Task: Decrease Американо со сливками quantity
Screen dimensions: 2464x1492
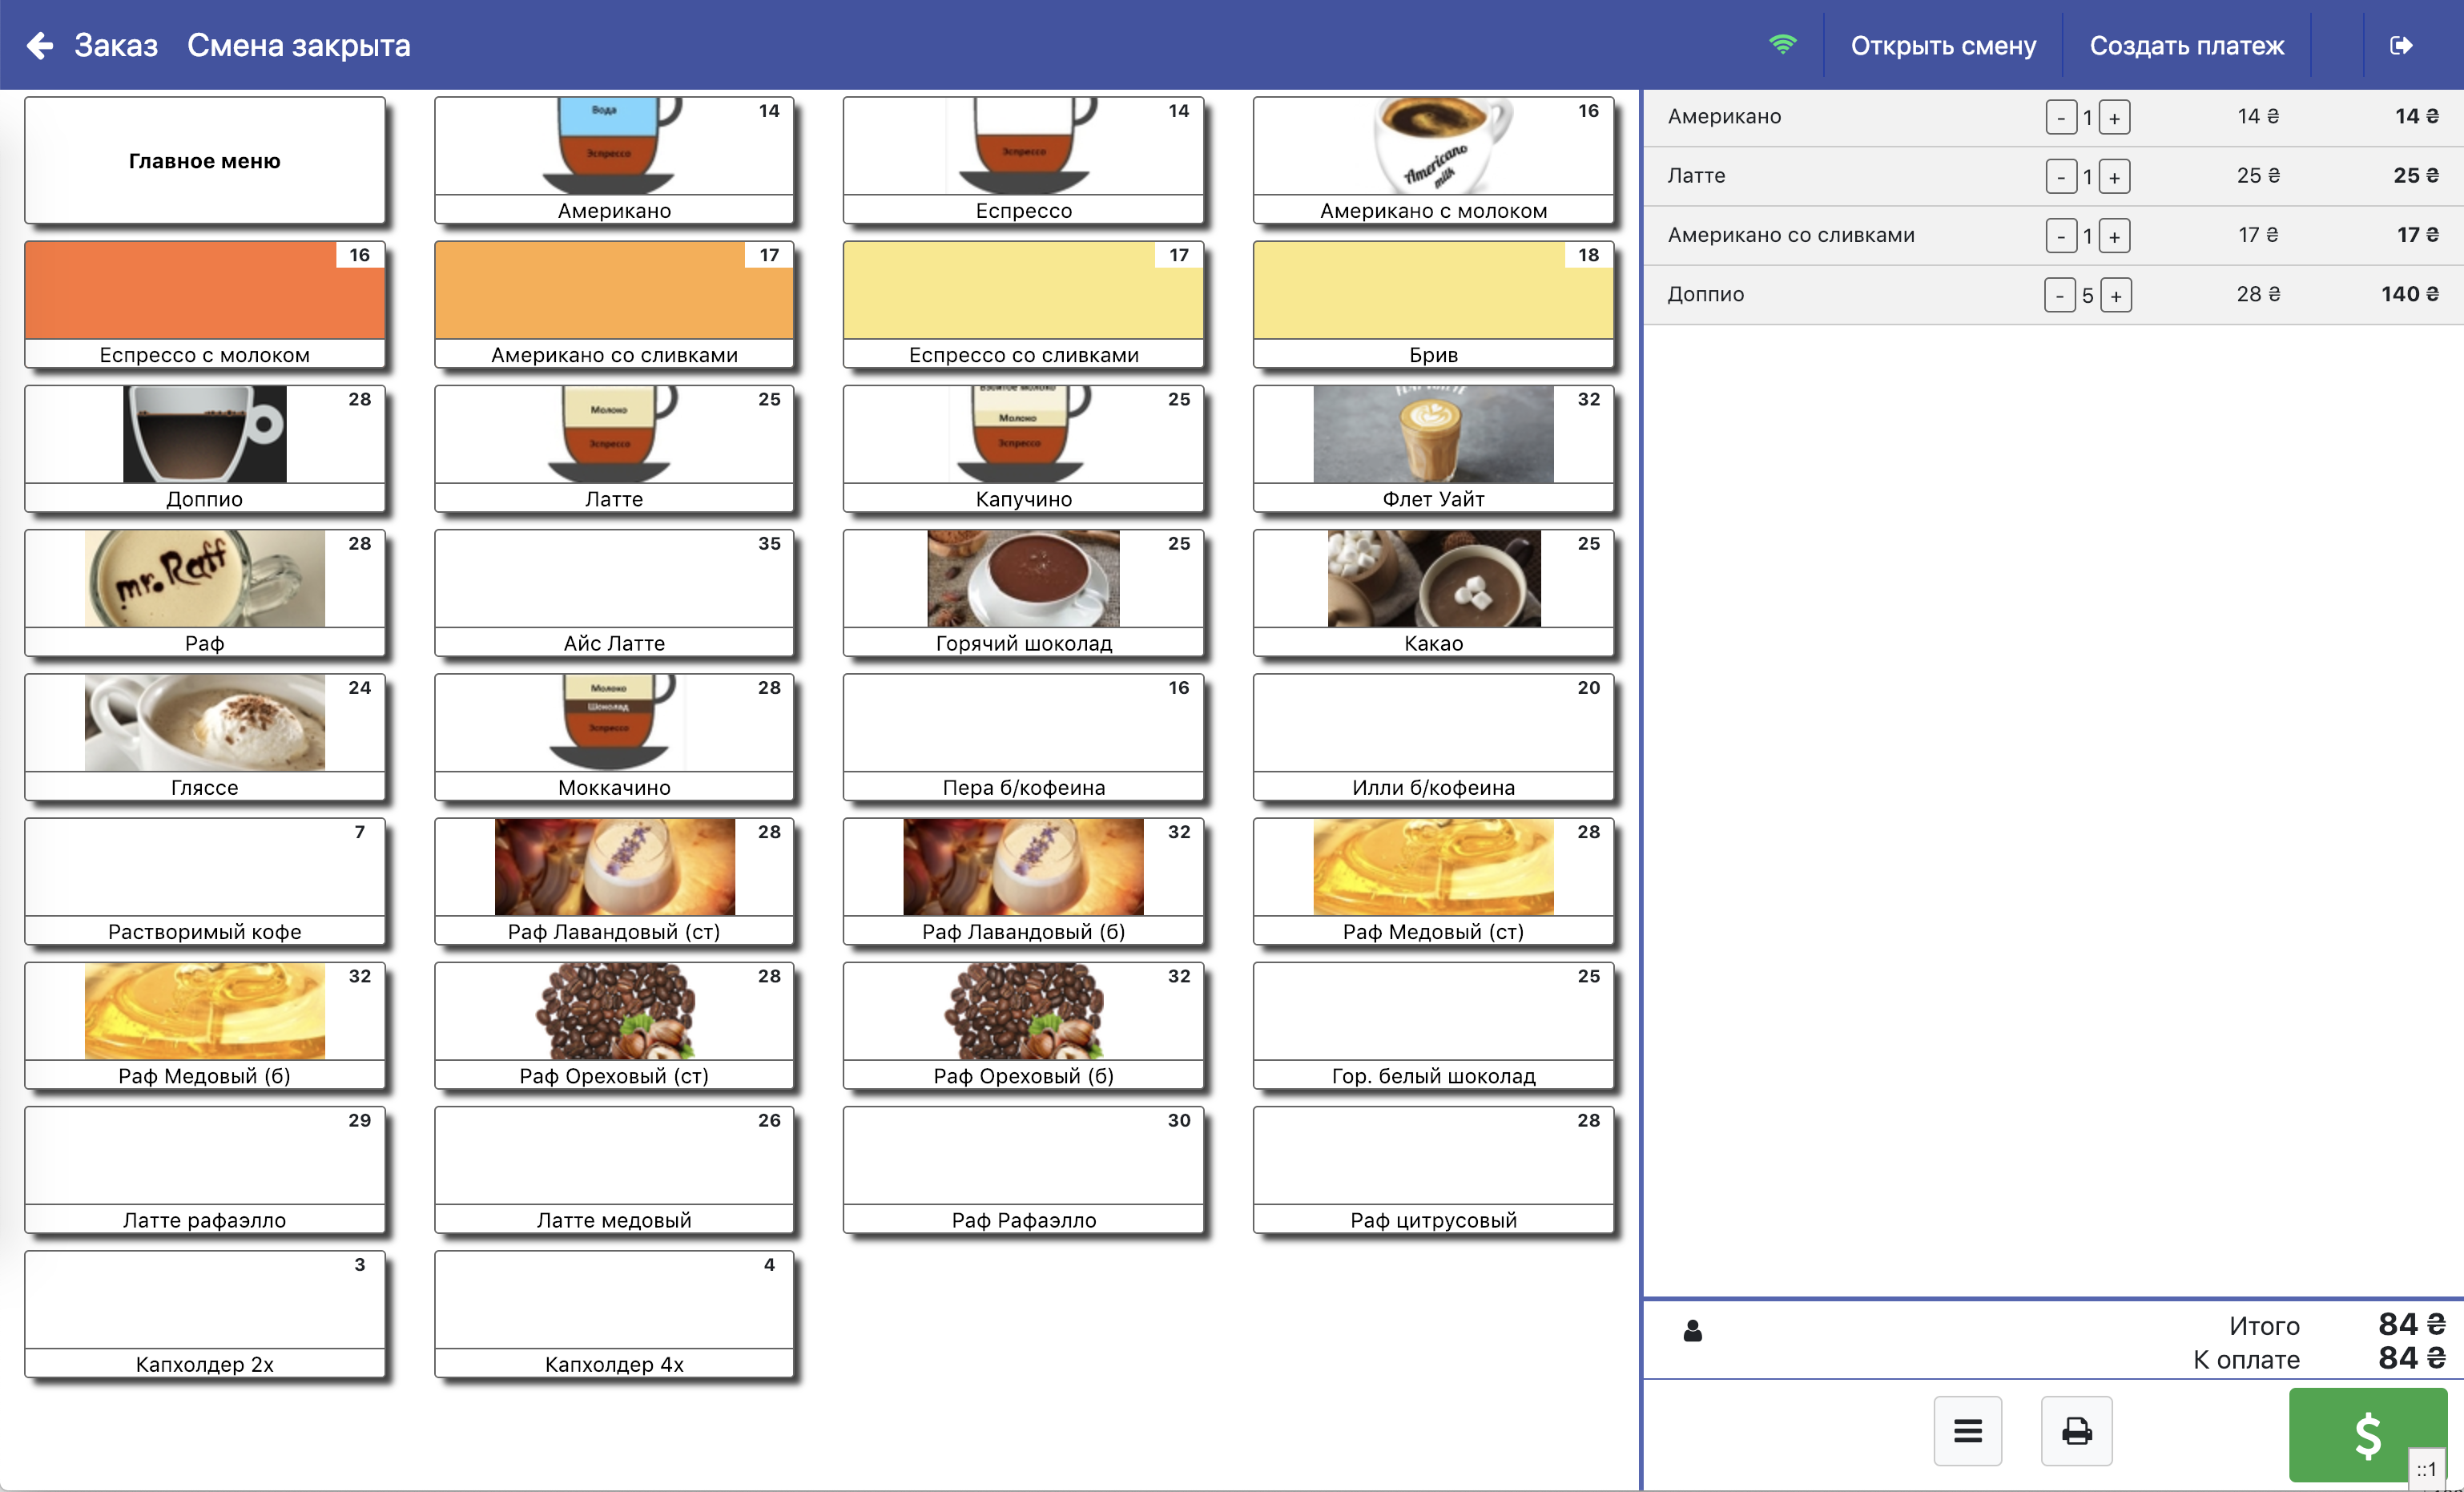Action: pyautogui.click(x=2060, y=235)
